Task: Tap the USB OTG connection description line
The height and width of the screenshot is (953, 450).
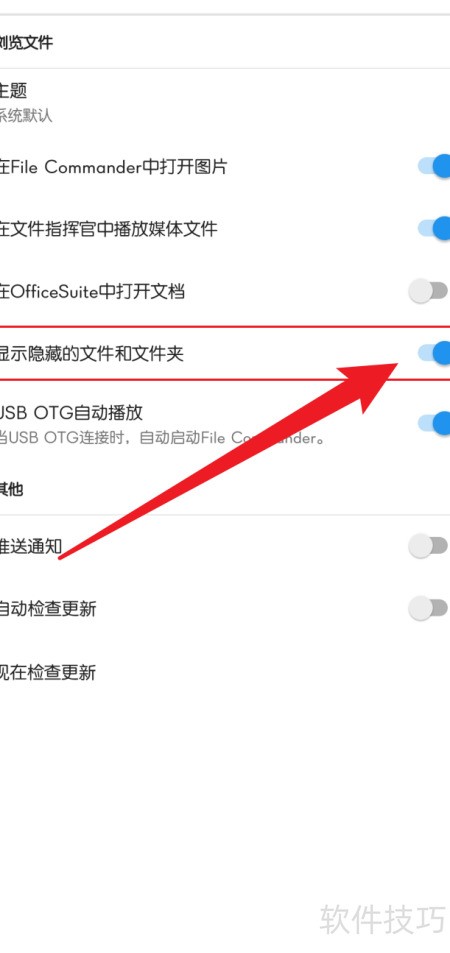Action: click(162, 438)
